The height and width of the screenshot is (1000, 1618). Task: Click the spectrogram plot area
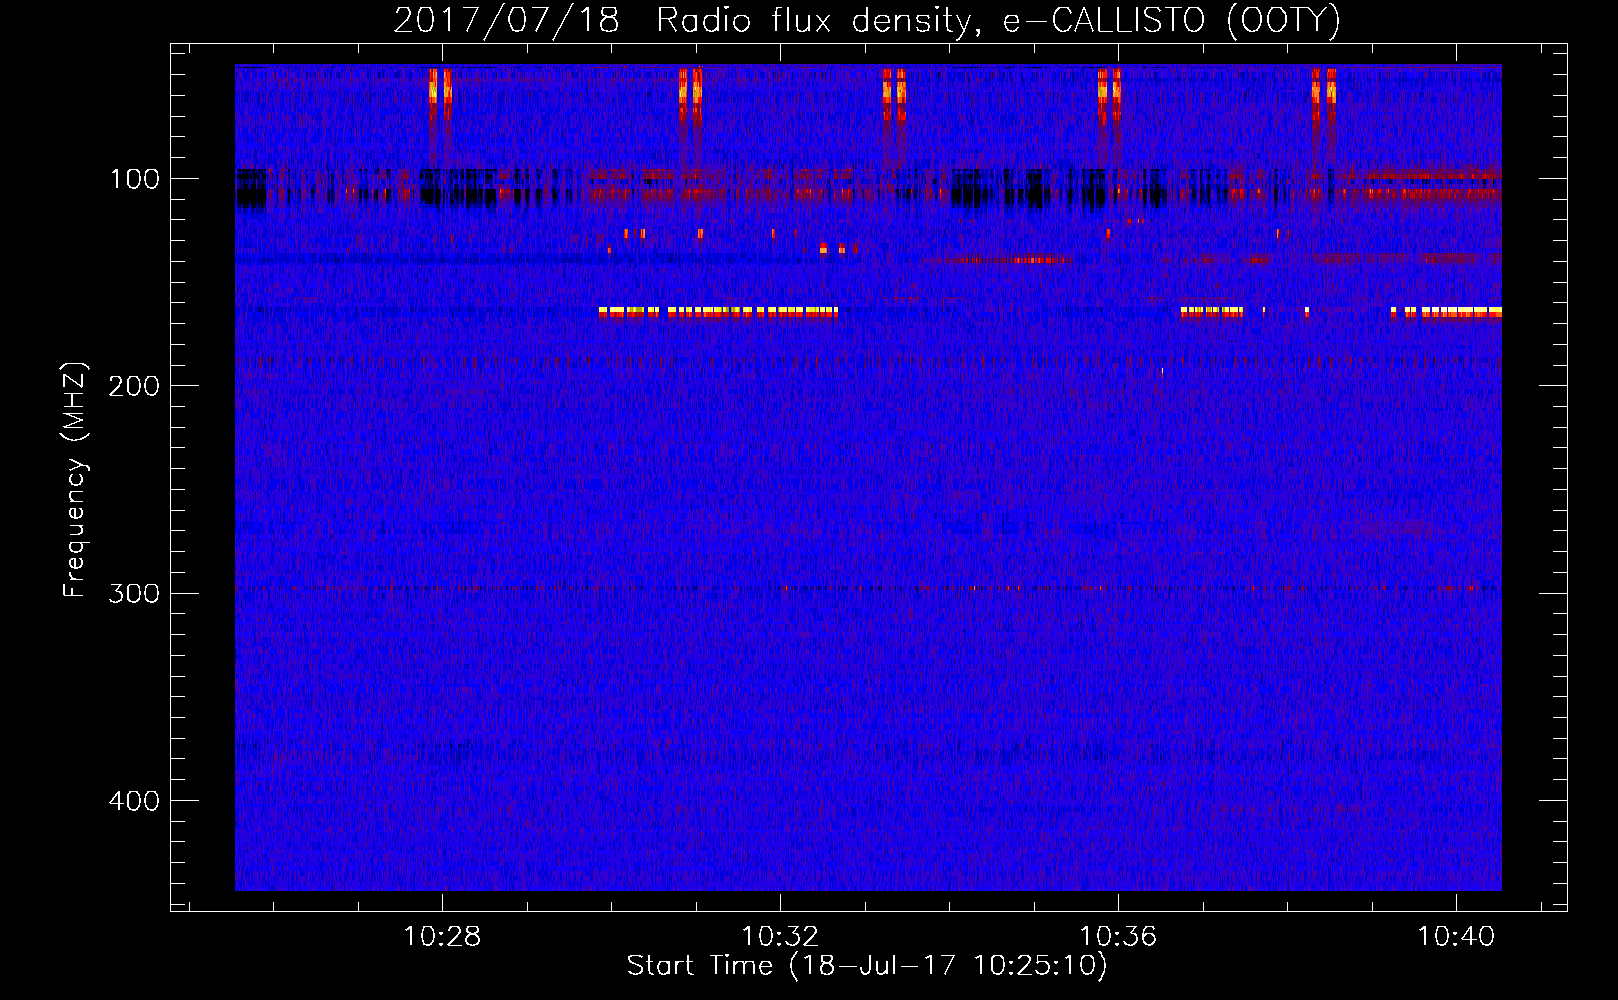(x=868, y=477)
